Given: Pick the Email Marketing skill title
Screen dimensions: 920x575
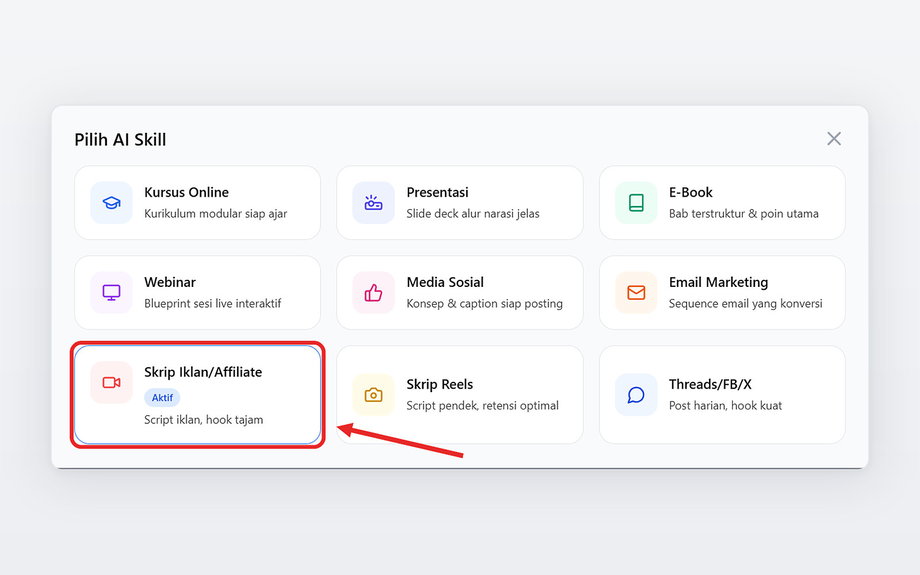Looking at the screenshot, I should pos(718,282).
